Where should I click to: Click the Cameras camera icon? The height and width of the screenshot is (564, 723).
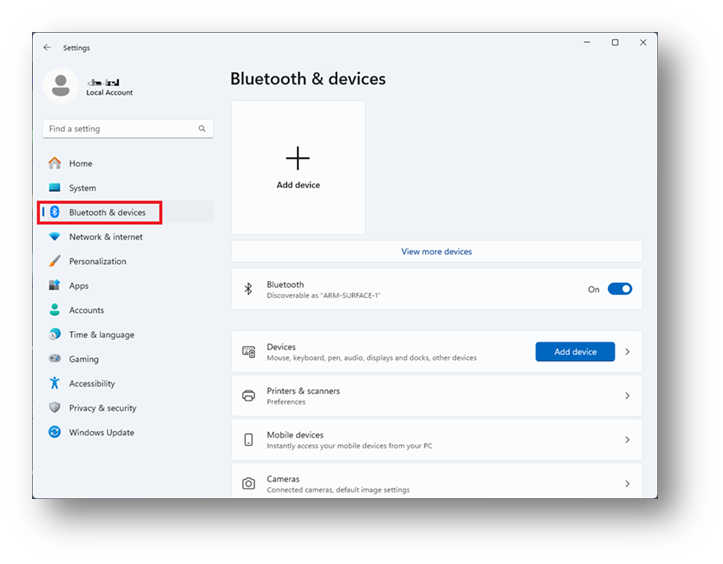[249, 483]
